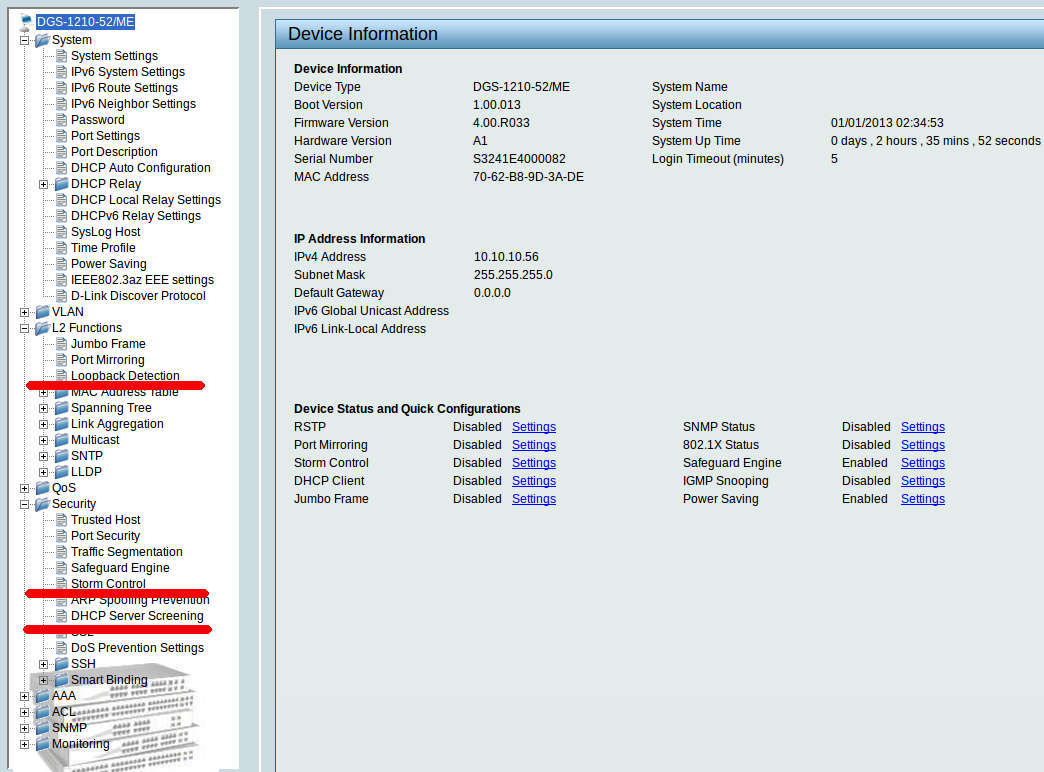Click the page icon beside Port Mirroring
The image size is (1044, 772).
[61, 360]
